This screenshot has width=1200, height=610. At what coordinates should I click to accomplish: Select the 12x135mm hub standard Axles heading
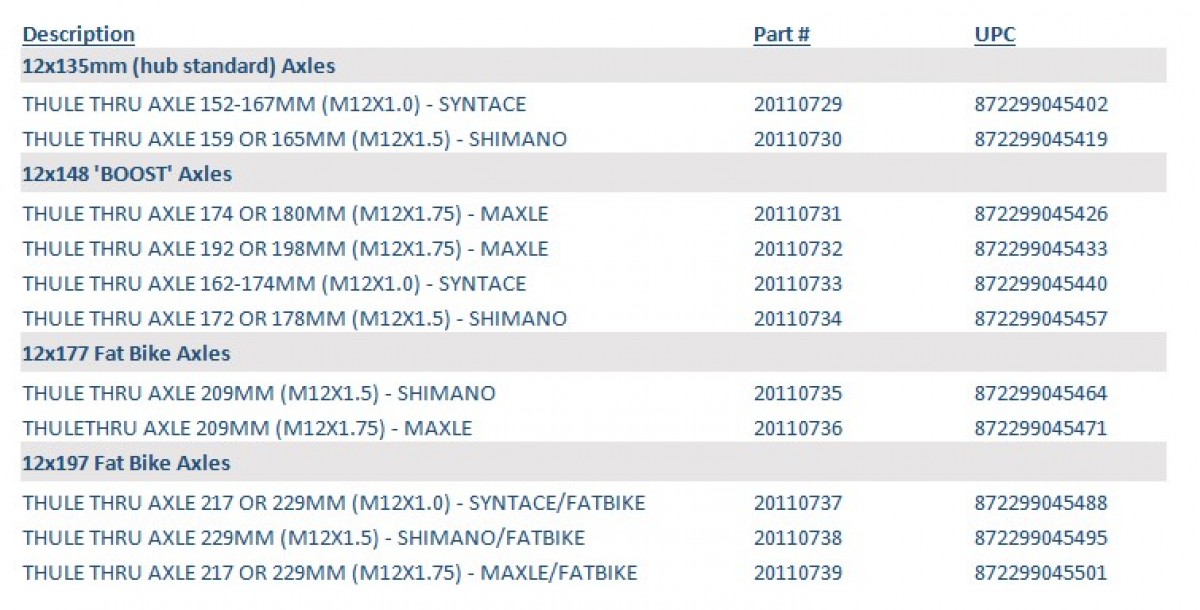click(x=178, y=66)
